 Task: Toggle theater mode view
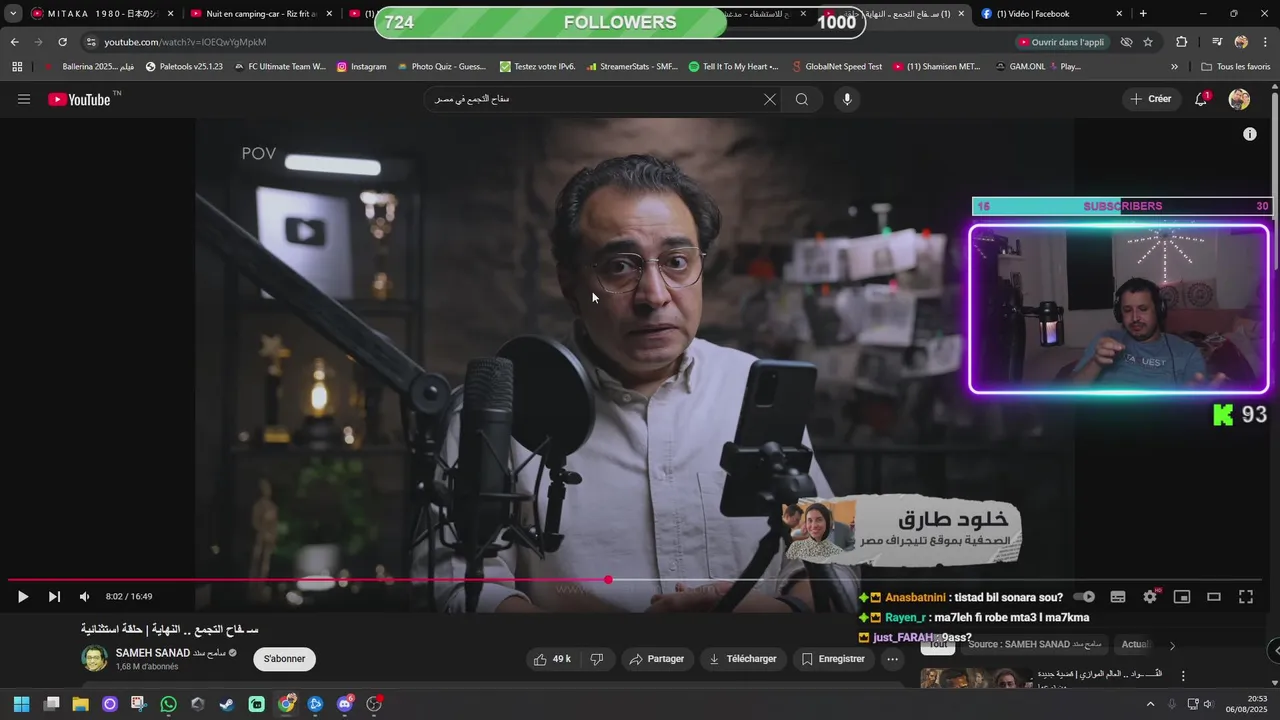(x=1214, y=597)
